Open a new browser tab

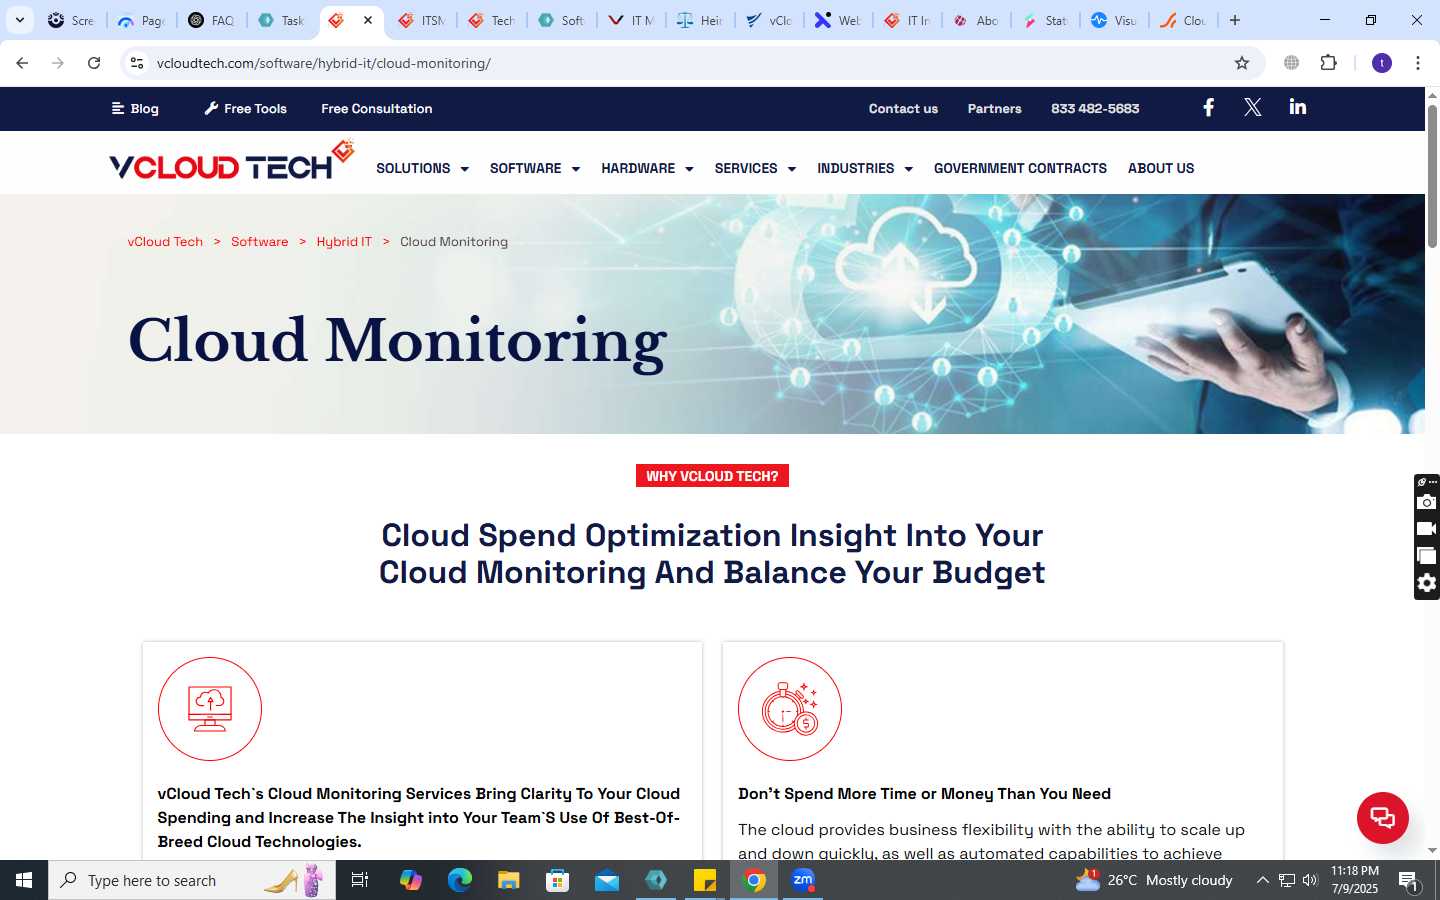[x=1235, y=20]
